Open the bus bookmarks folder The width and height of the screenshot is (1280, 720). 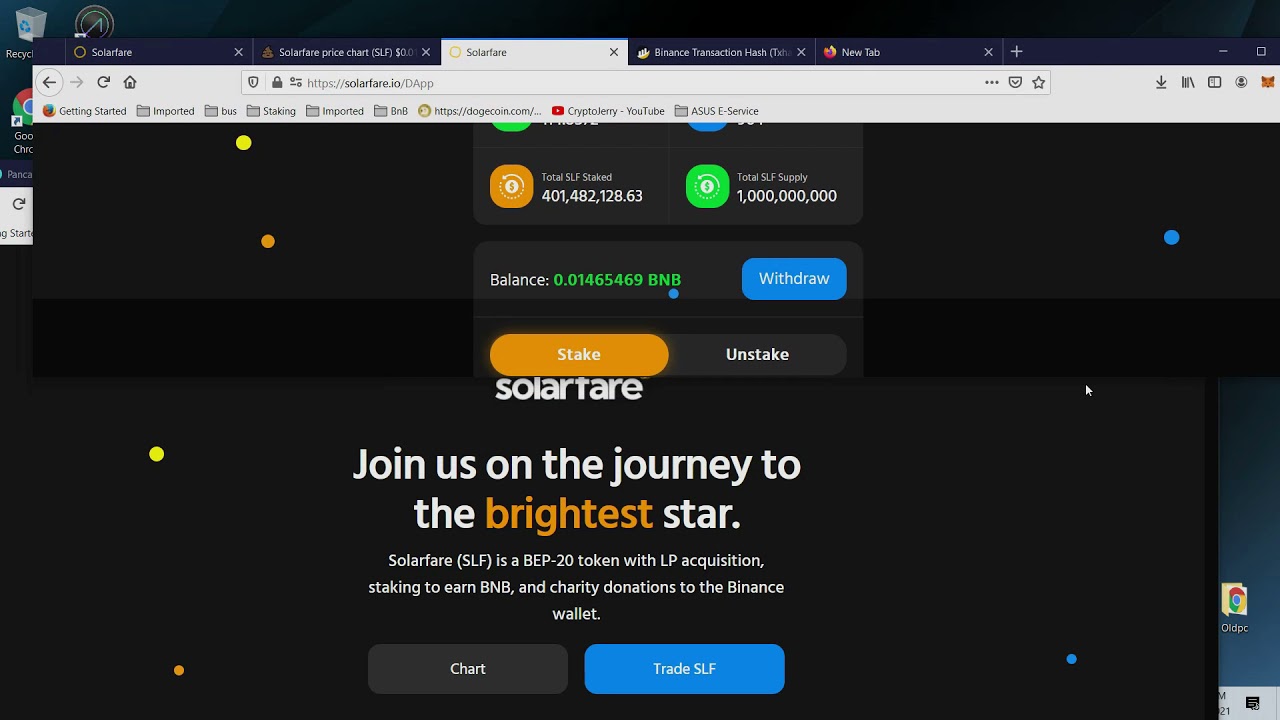pyautogui.click(x=221, y=111)
